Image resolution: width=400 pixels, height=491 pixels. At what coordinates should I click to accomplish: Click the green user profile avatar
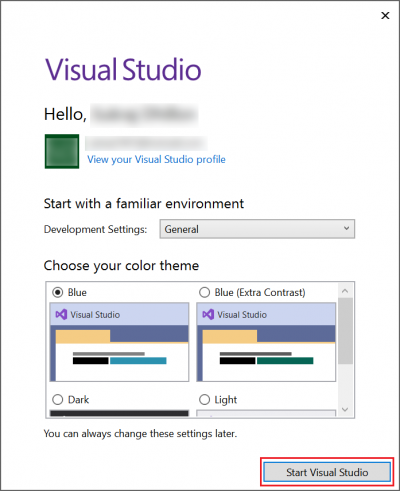click(62, 151)
